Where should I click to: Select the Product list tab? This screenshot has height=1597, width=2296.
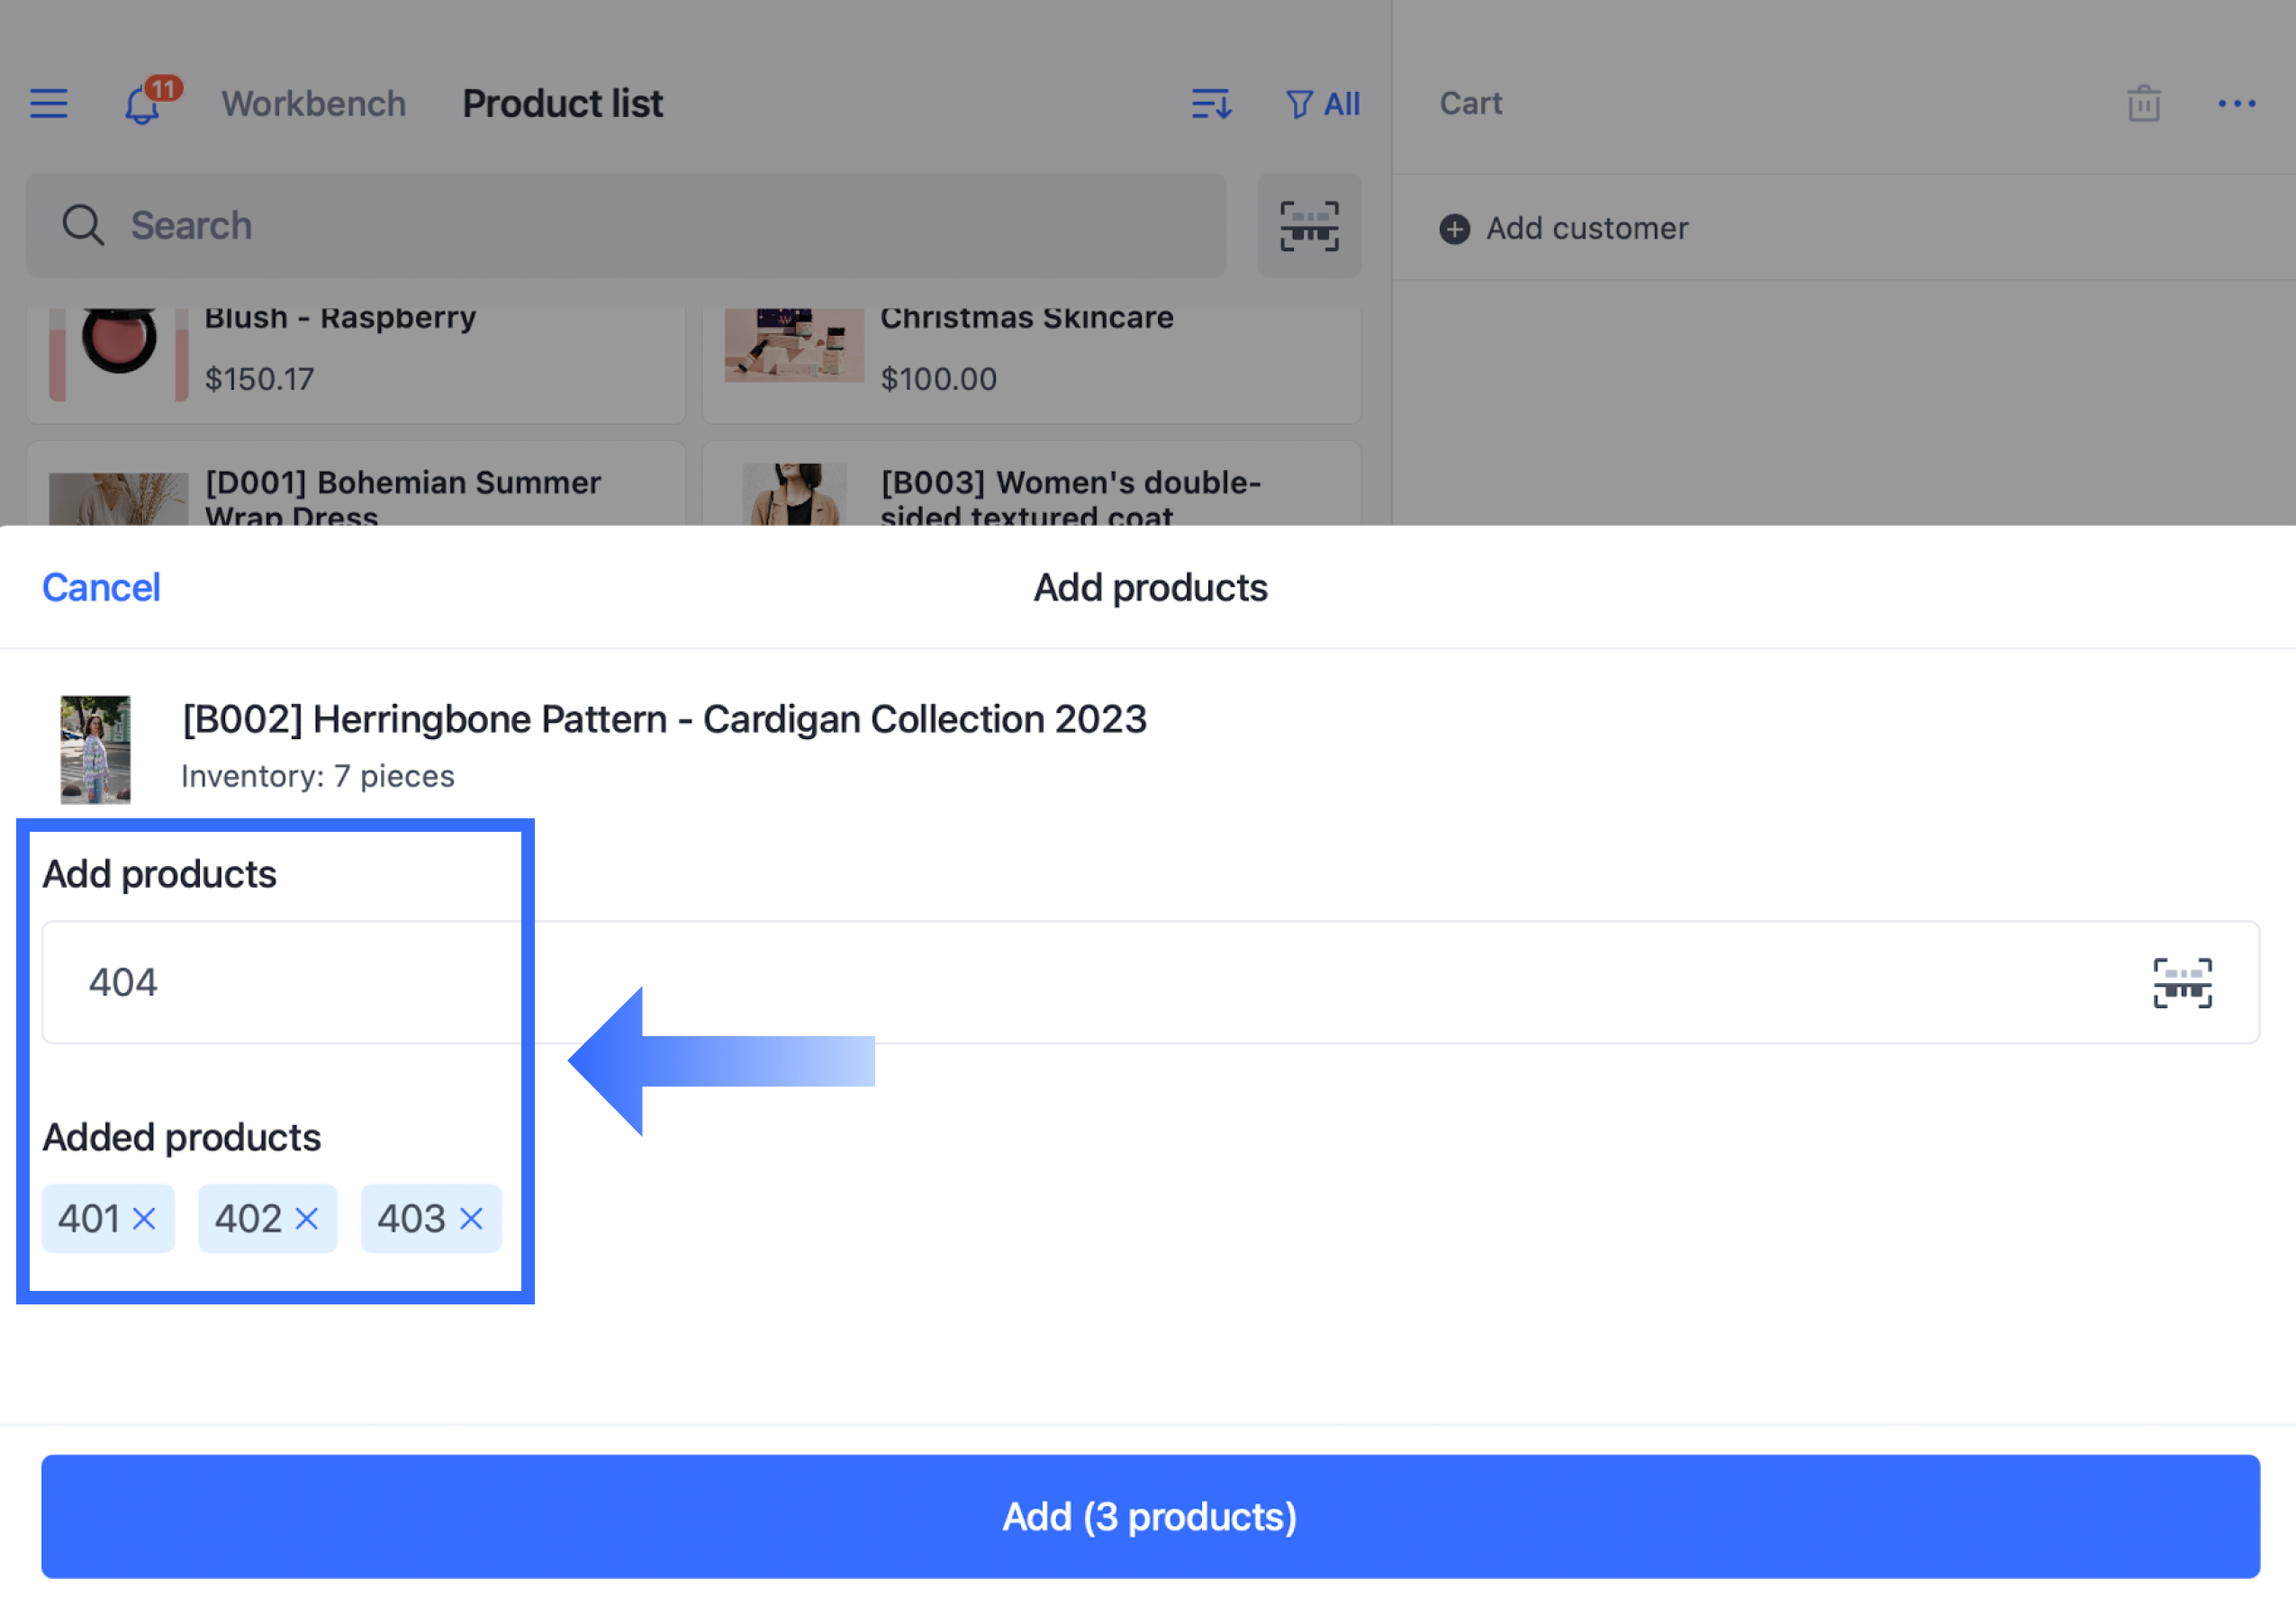pos(562,104)
